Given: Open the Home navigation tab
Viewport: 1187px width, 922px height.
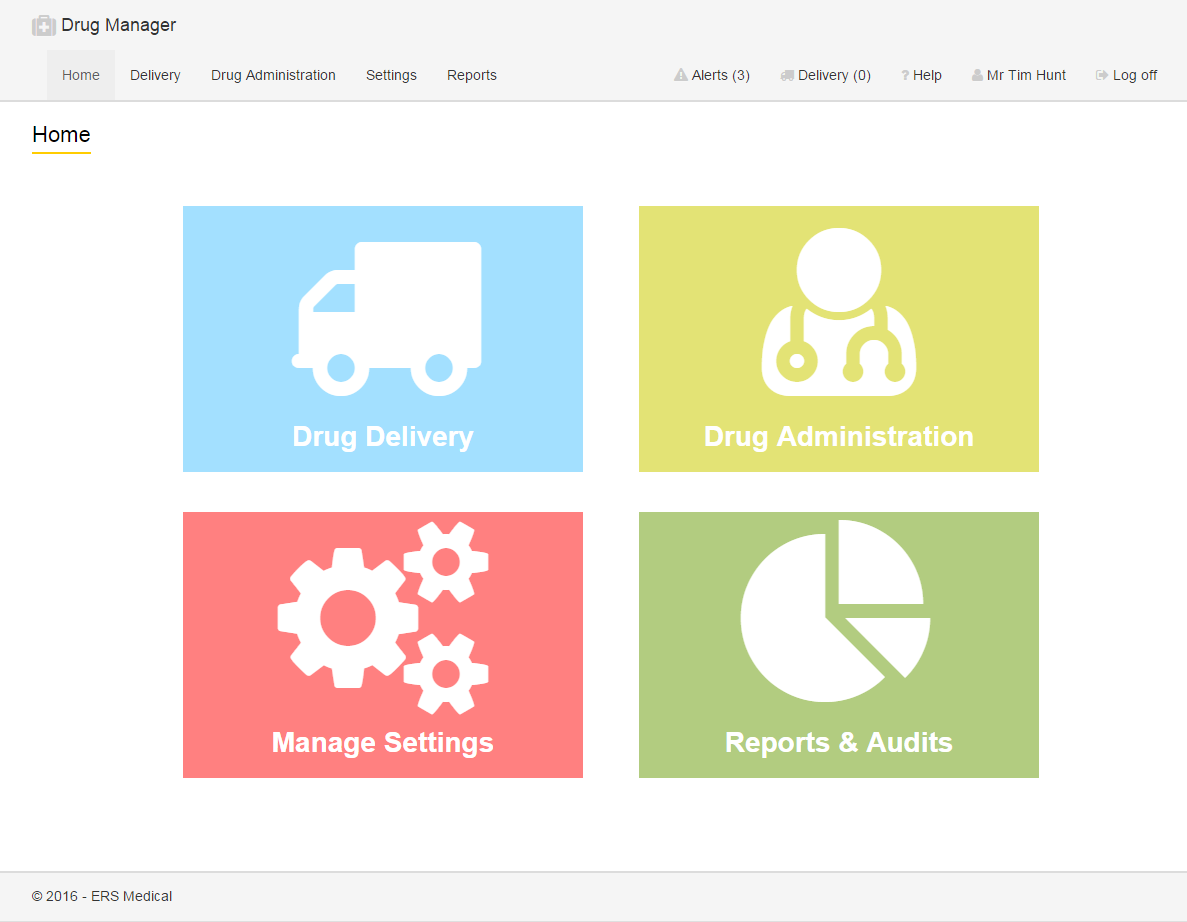Looking at the screenshot, I should click(81, 75).
